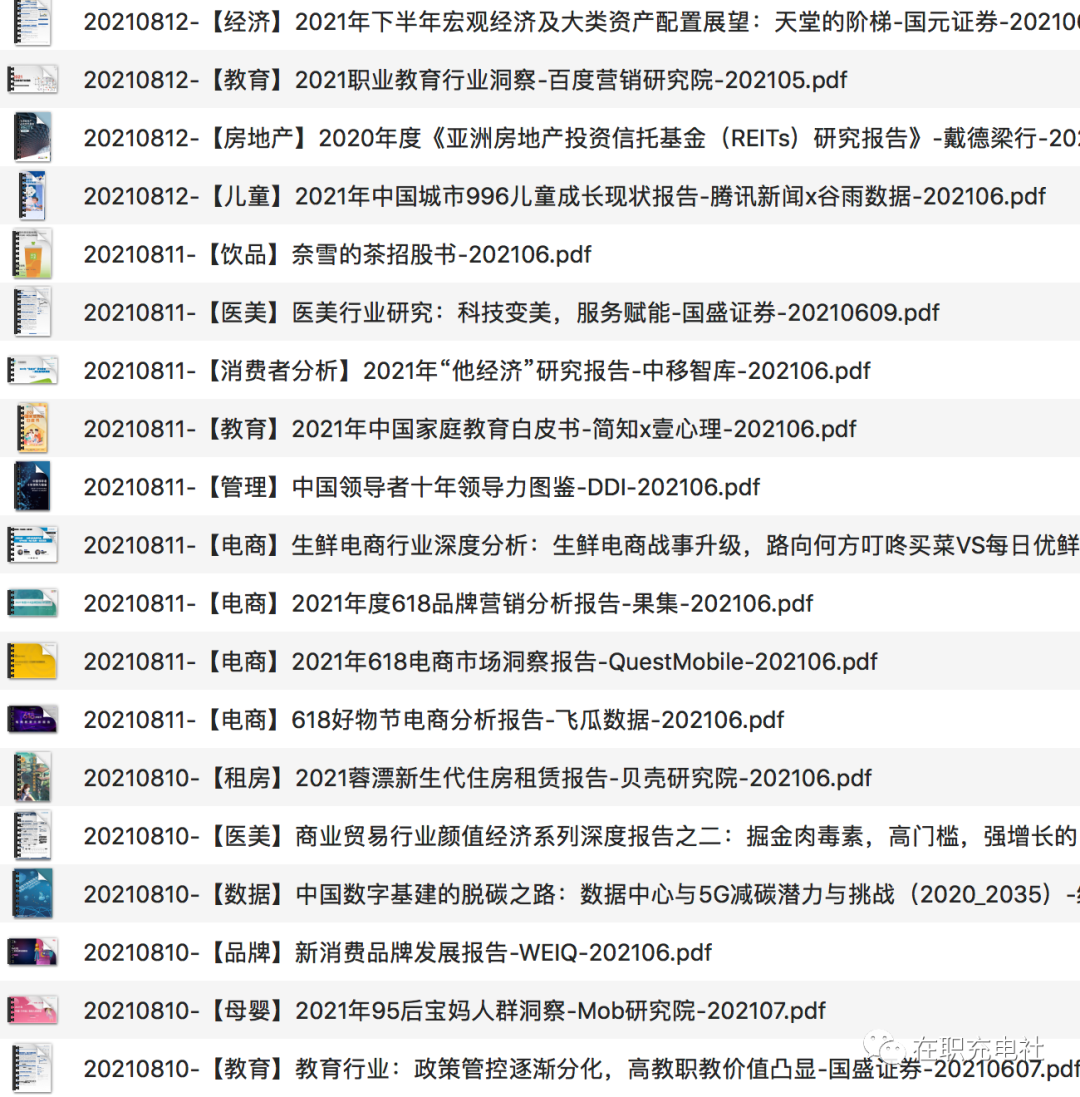
Task: Click the icon of the 996儿童成长现状报告 PDF
Action: (32, 196)
